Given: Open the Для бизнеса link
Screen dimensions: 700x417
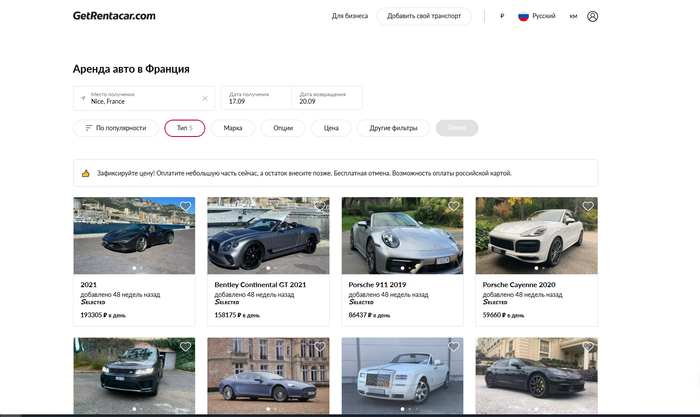Looking at the screenshot, I should [x=349, y=16].
